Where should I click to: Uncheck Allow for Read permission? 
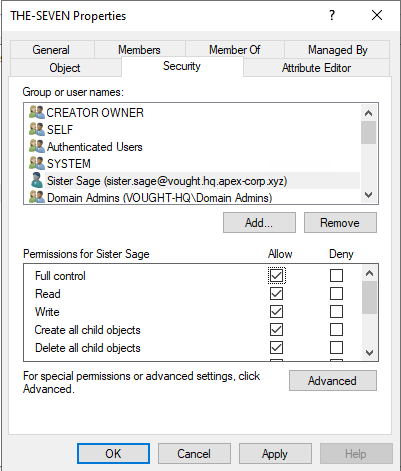[276, 294]
